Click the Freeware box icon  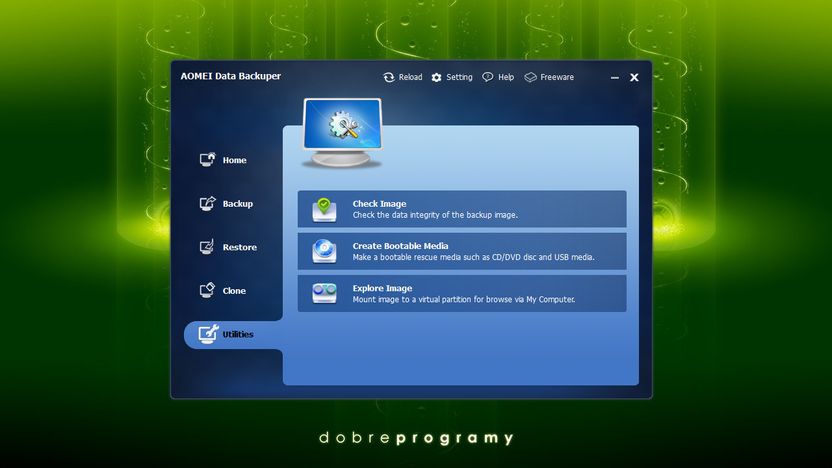point(530,77)
